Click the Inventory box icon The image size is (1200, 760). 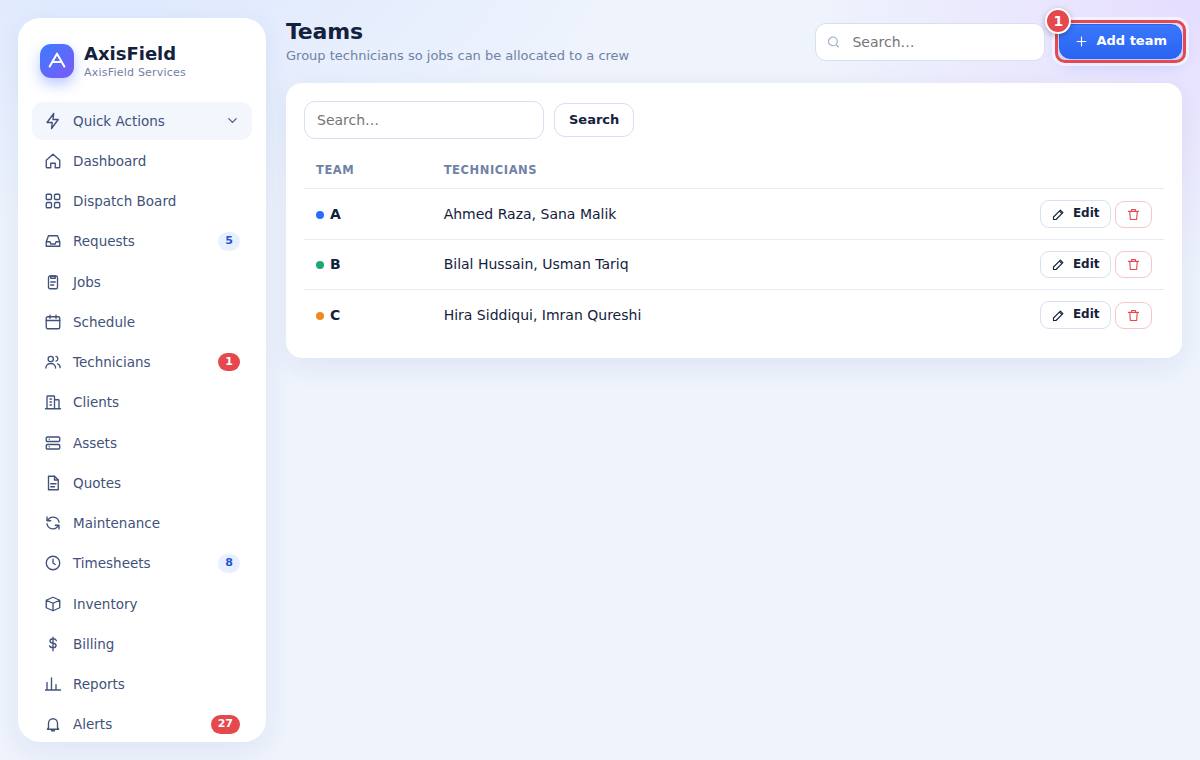[x=53, y=604]
